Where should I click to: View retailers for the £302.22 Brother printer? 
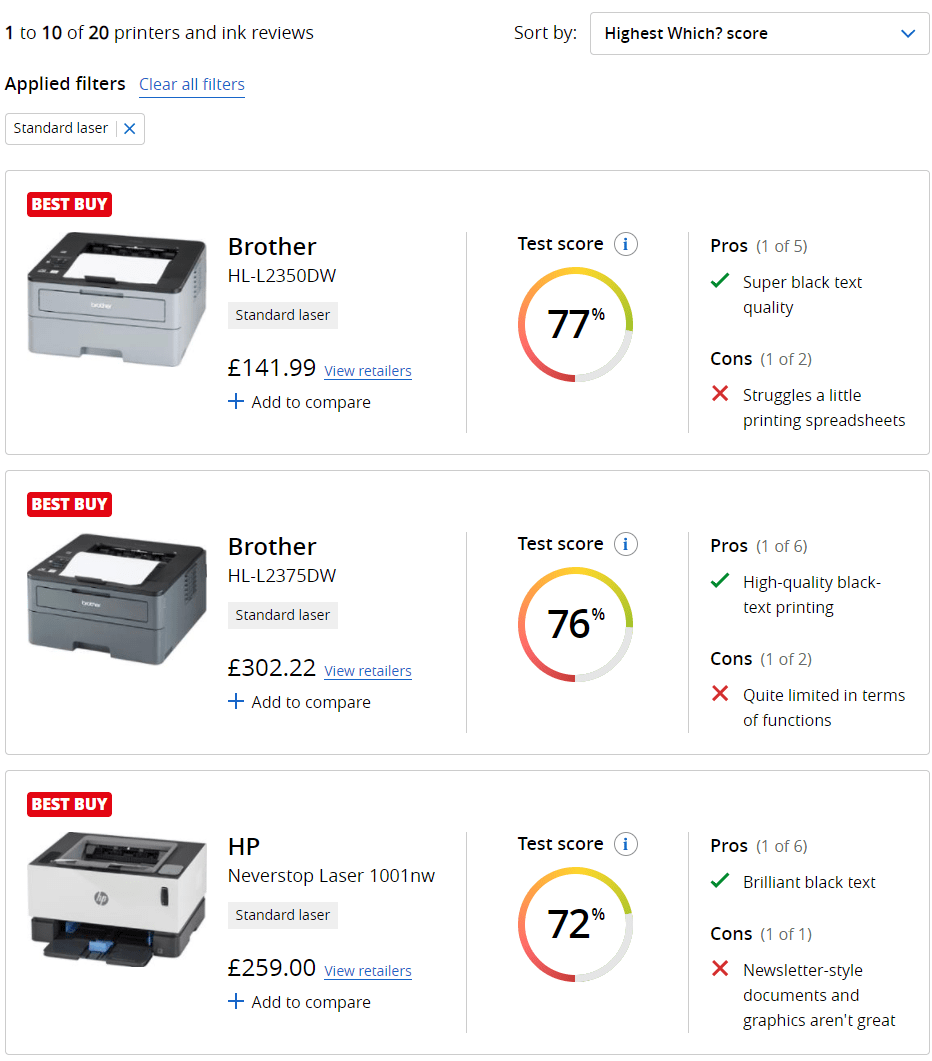[368, 671]
